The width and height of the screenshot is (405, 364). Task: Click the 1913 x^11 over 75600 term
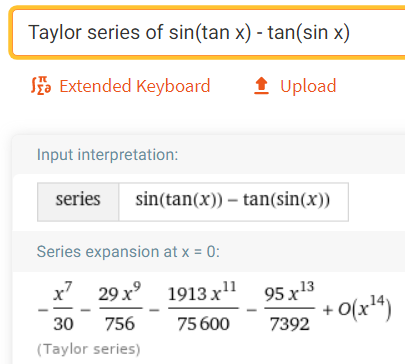[203, 307]
